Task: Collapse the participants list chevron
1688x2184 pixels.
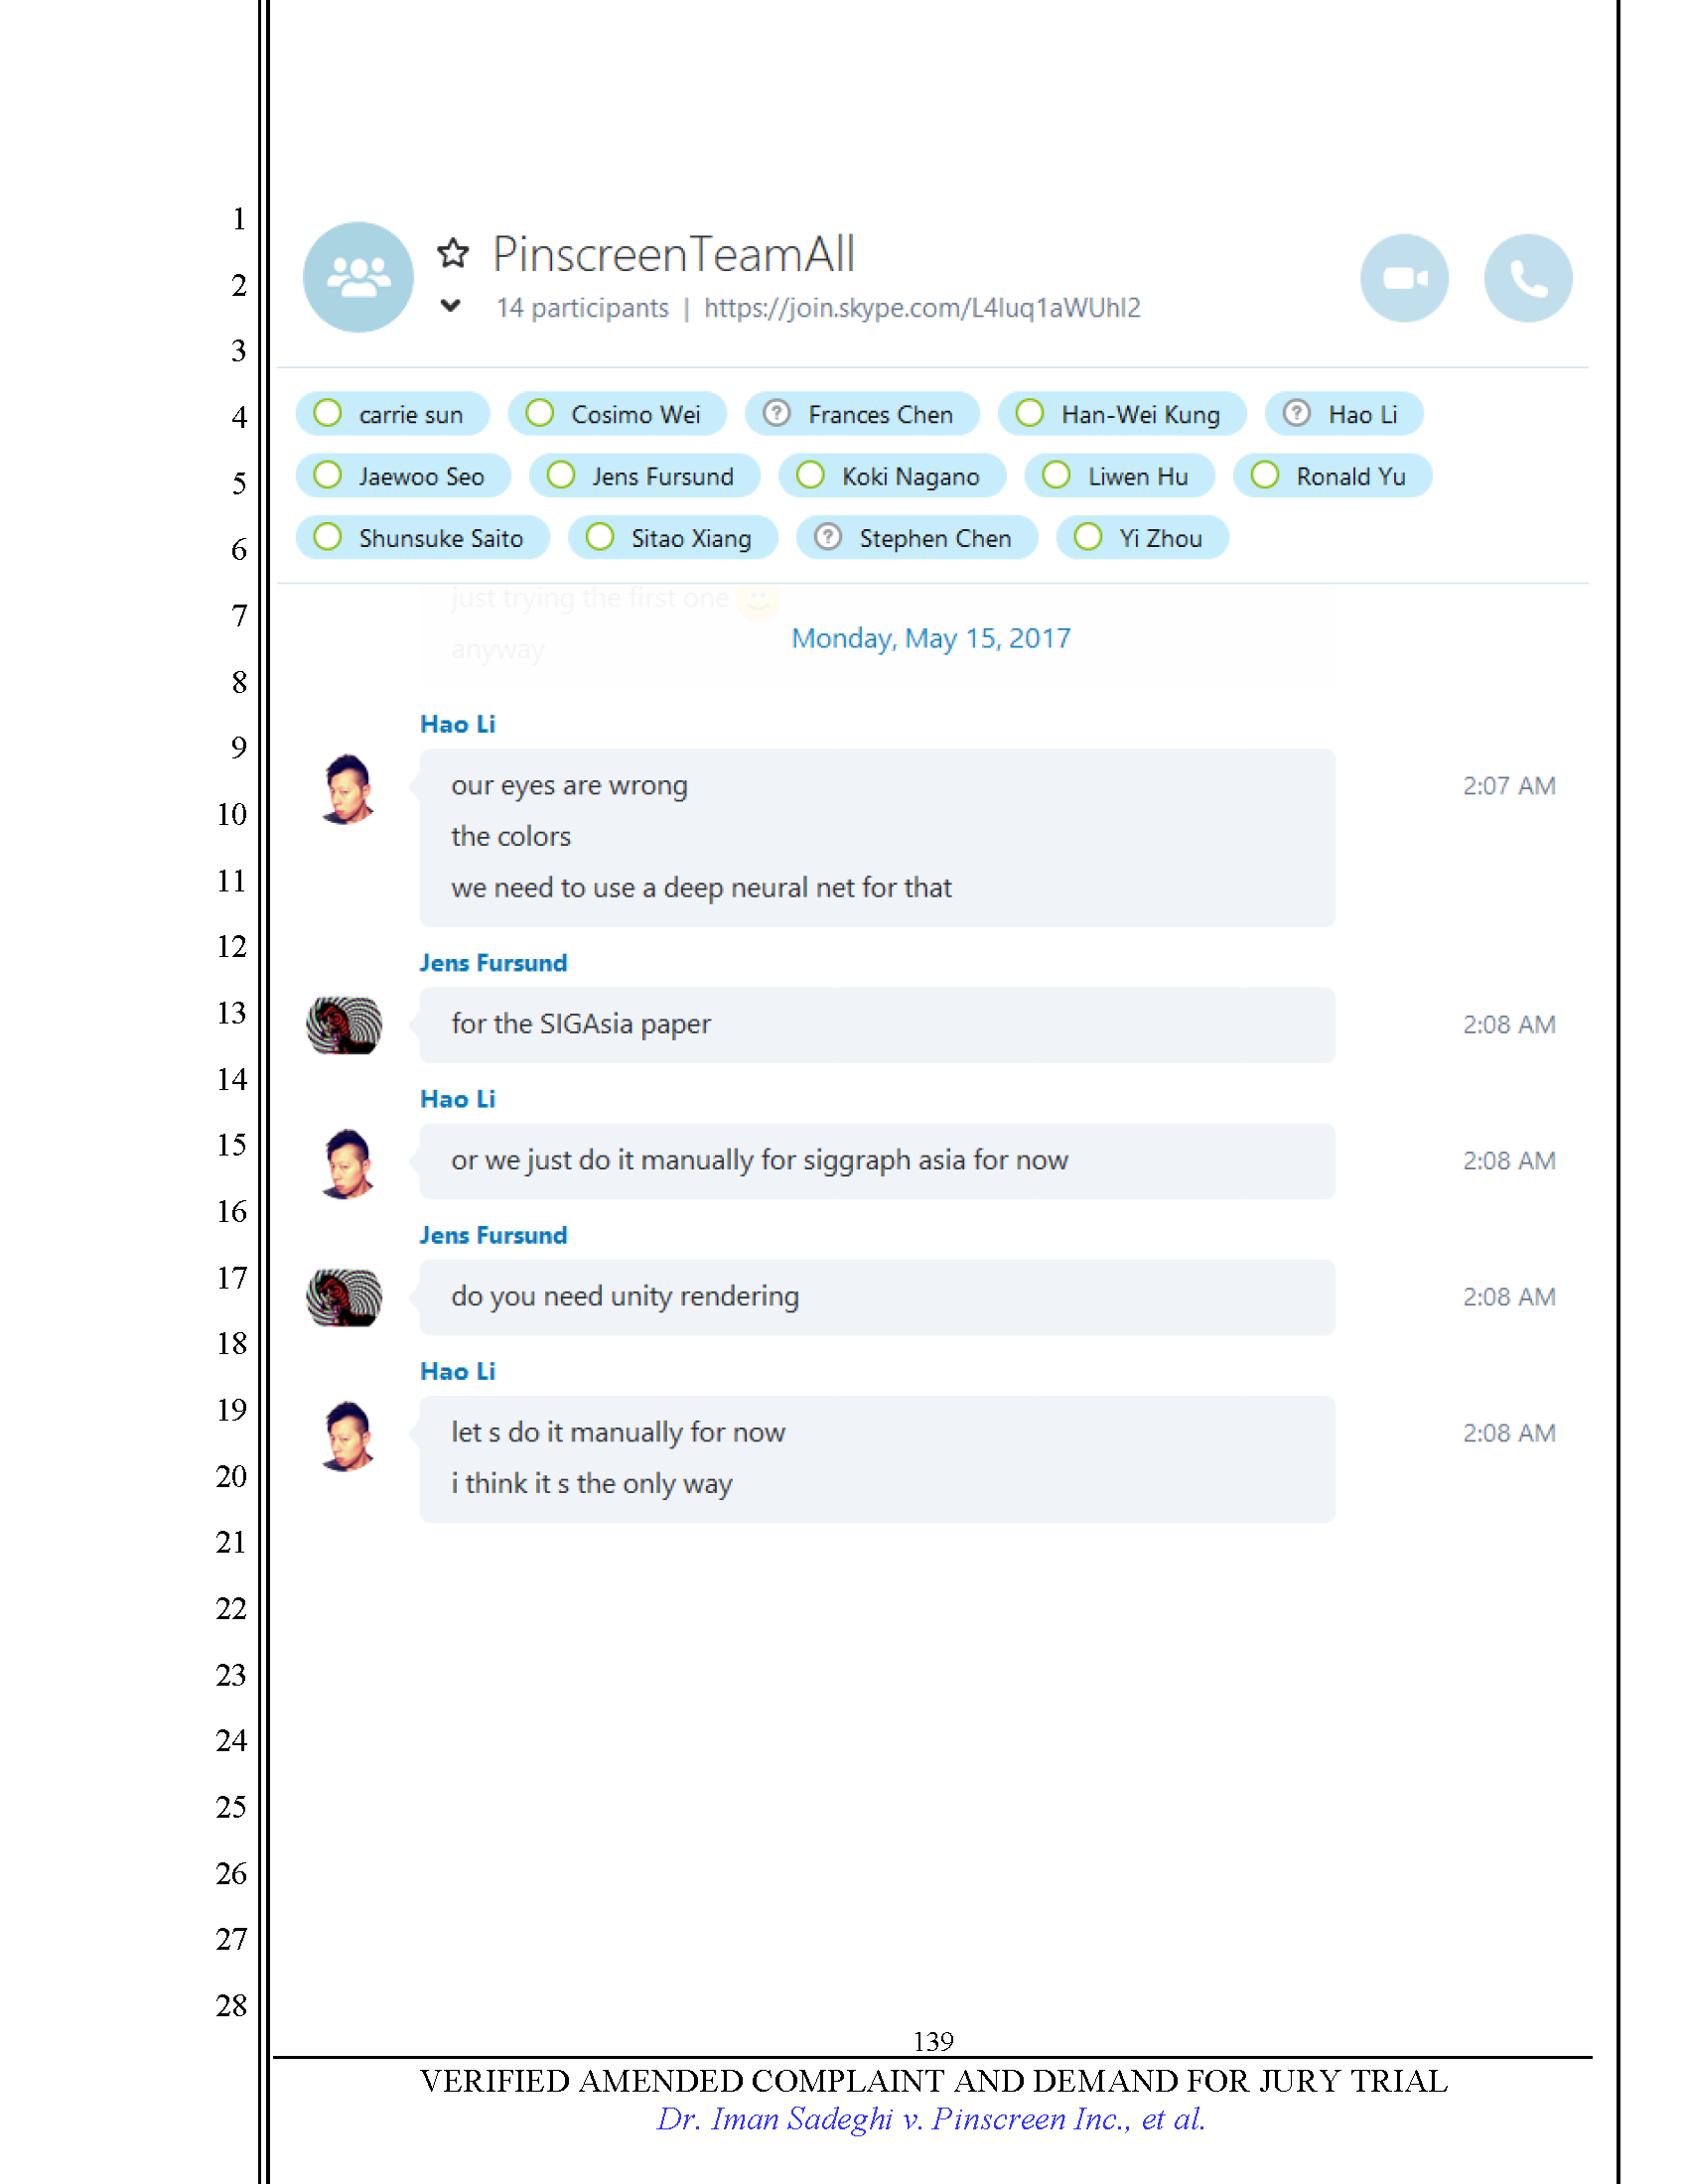Action: pos(451,306)
